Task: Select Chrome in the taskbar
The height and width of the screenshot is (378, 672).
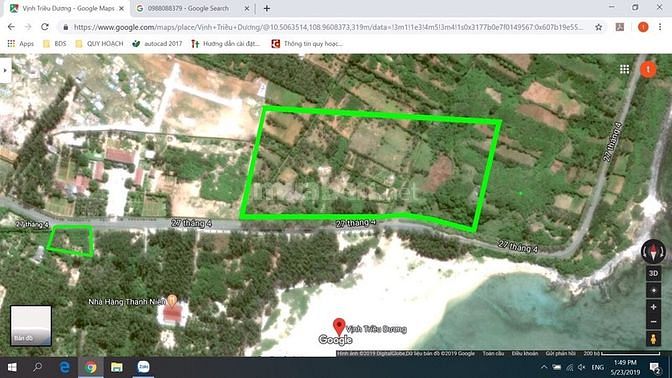Action: tap(90, 367)
